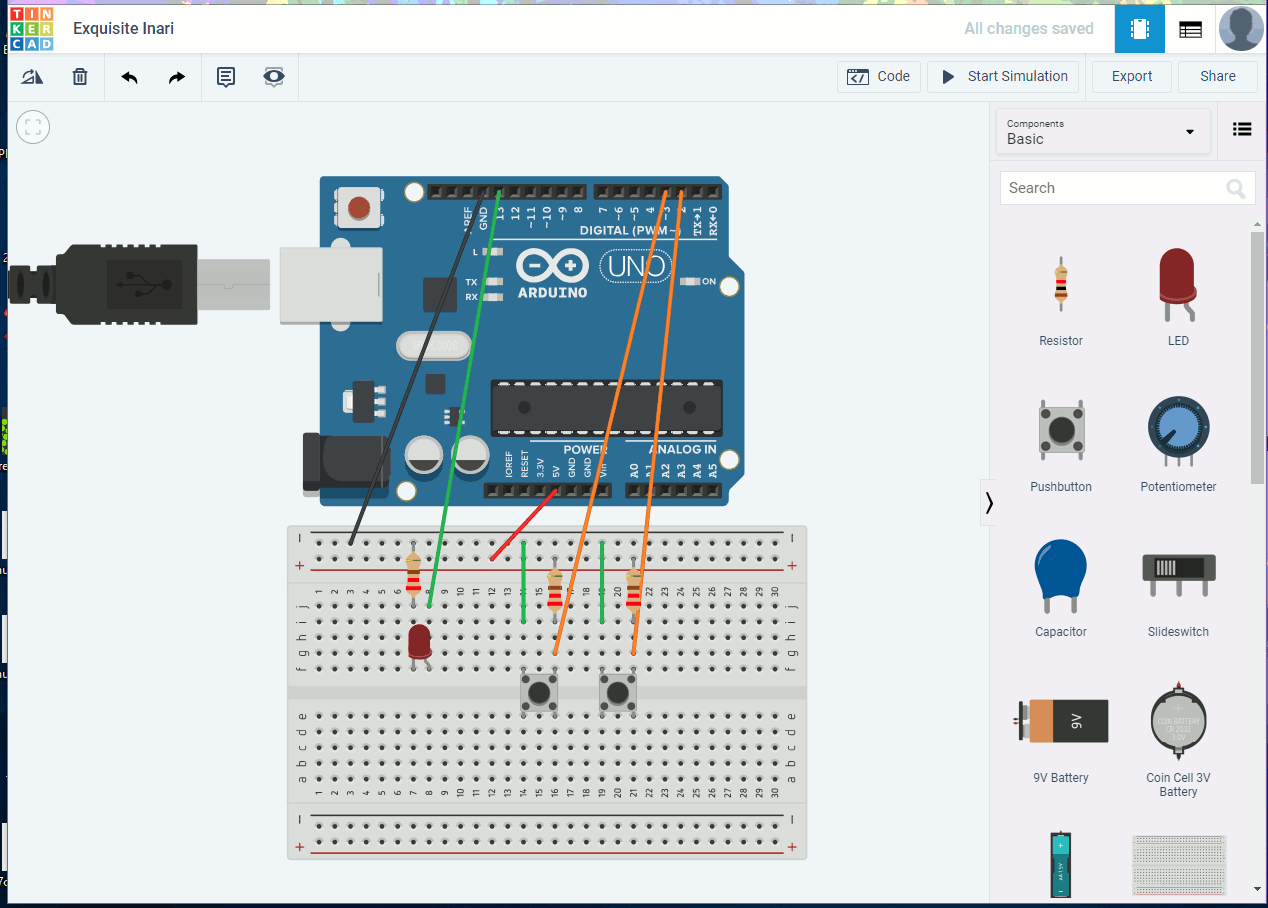
Task: Switch the components panel to list view
Action: (x=1242, y=129)
